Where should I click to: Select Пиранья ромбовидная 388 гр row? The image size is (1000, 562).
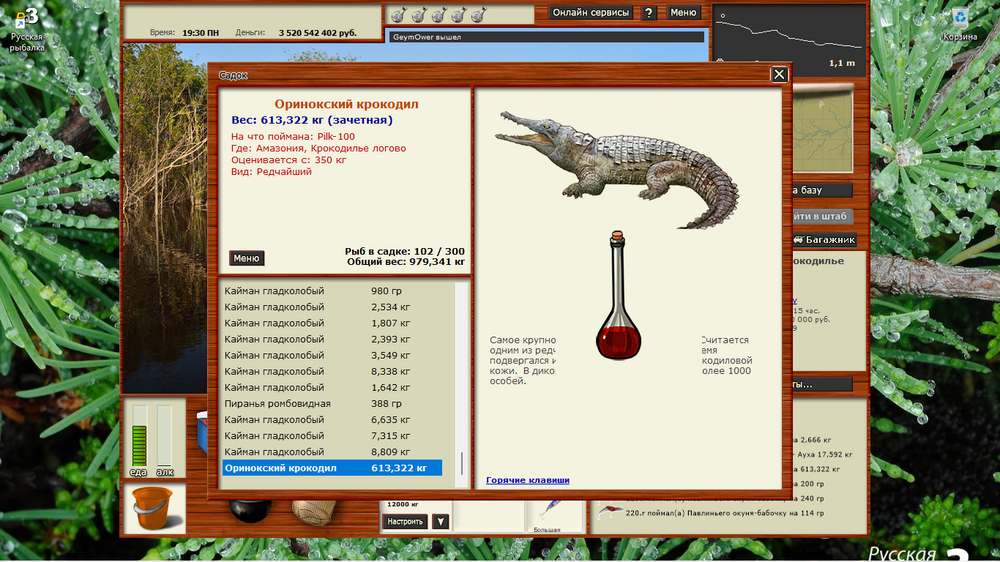[332, 403]
